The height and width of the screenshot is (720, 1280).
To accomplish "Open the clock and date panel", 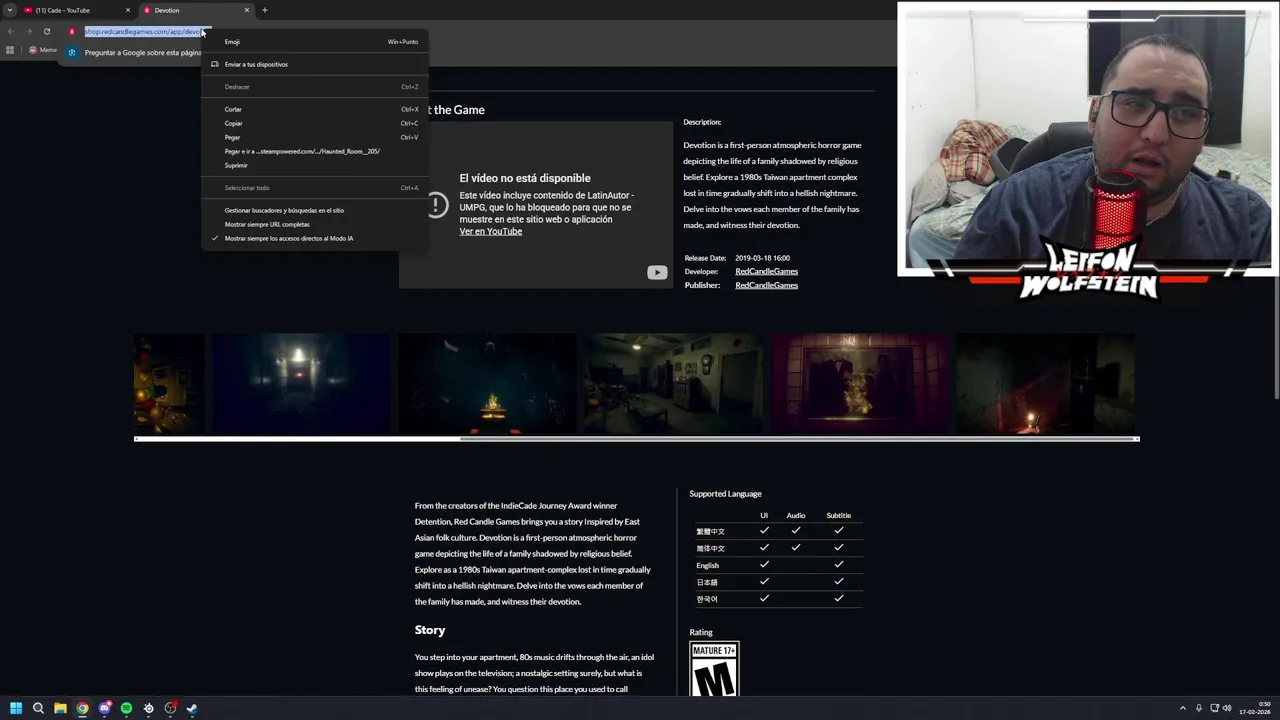I will pyautogui.click(x=1254, y=708).
